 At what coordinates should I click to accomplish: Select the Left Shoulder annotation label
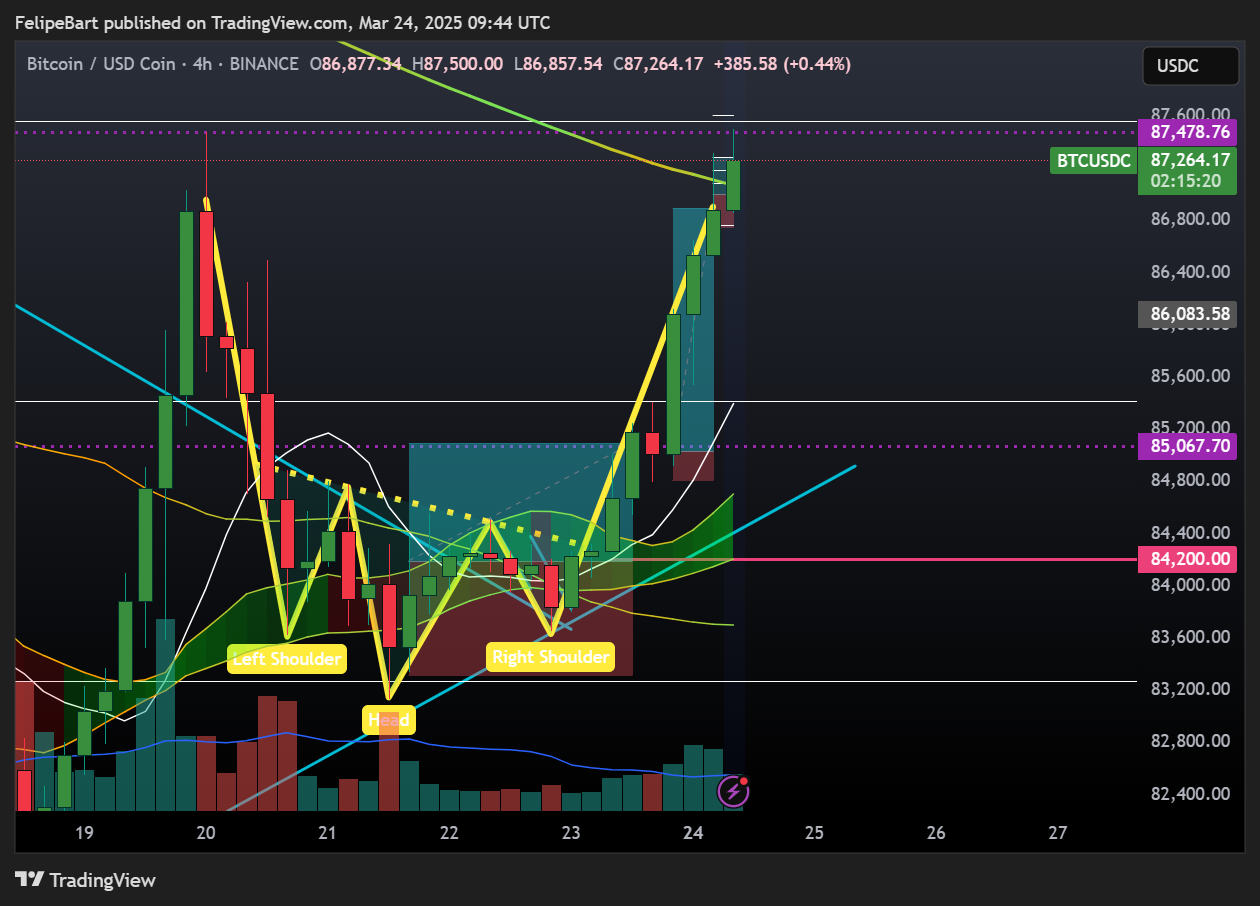[287, 659]
